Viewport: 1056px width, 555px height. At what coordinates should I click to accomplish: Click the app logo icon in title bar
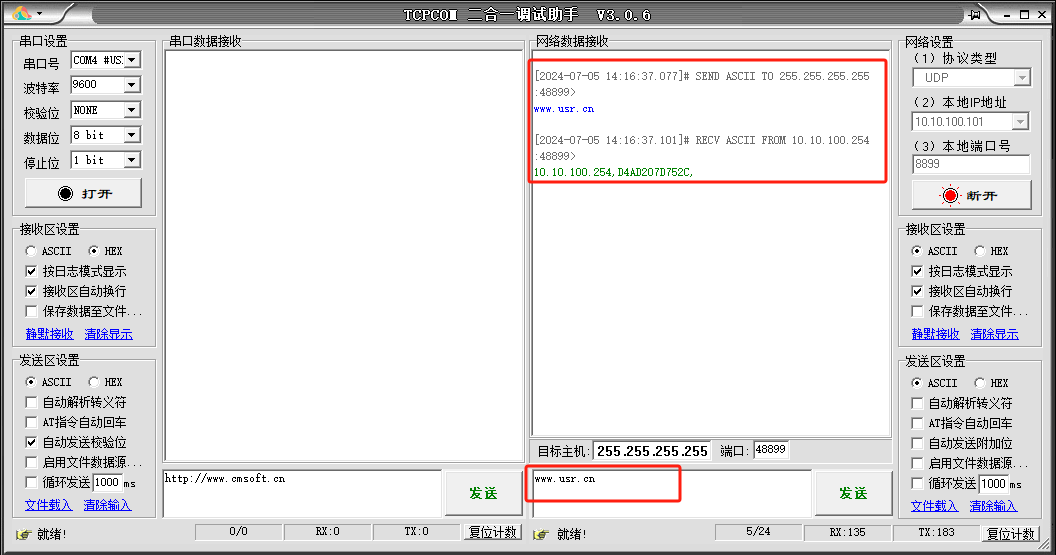click(21, 14)
